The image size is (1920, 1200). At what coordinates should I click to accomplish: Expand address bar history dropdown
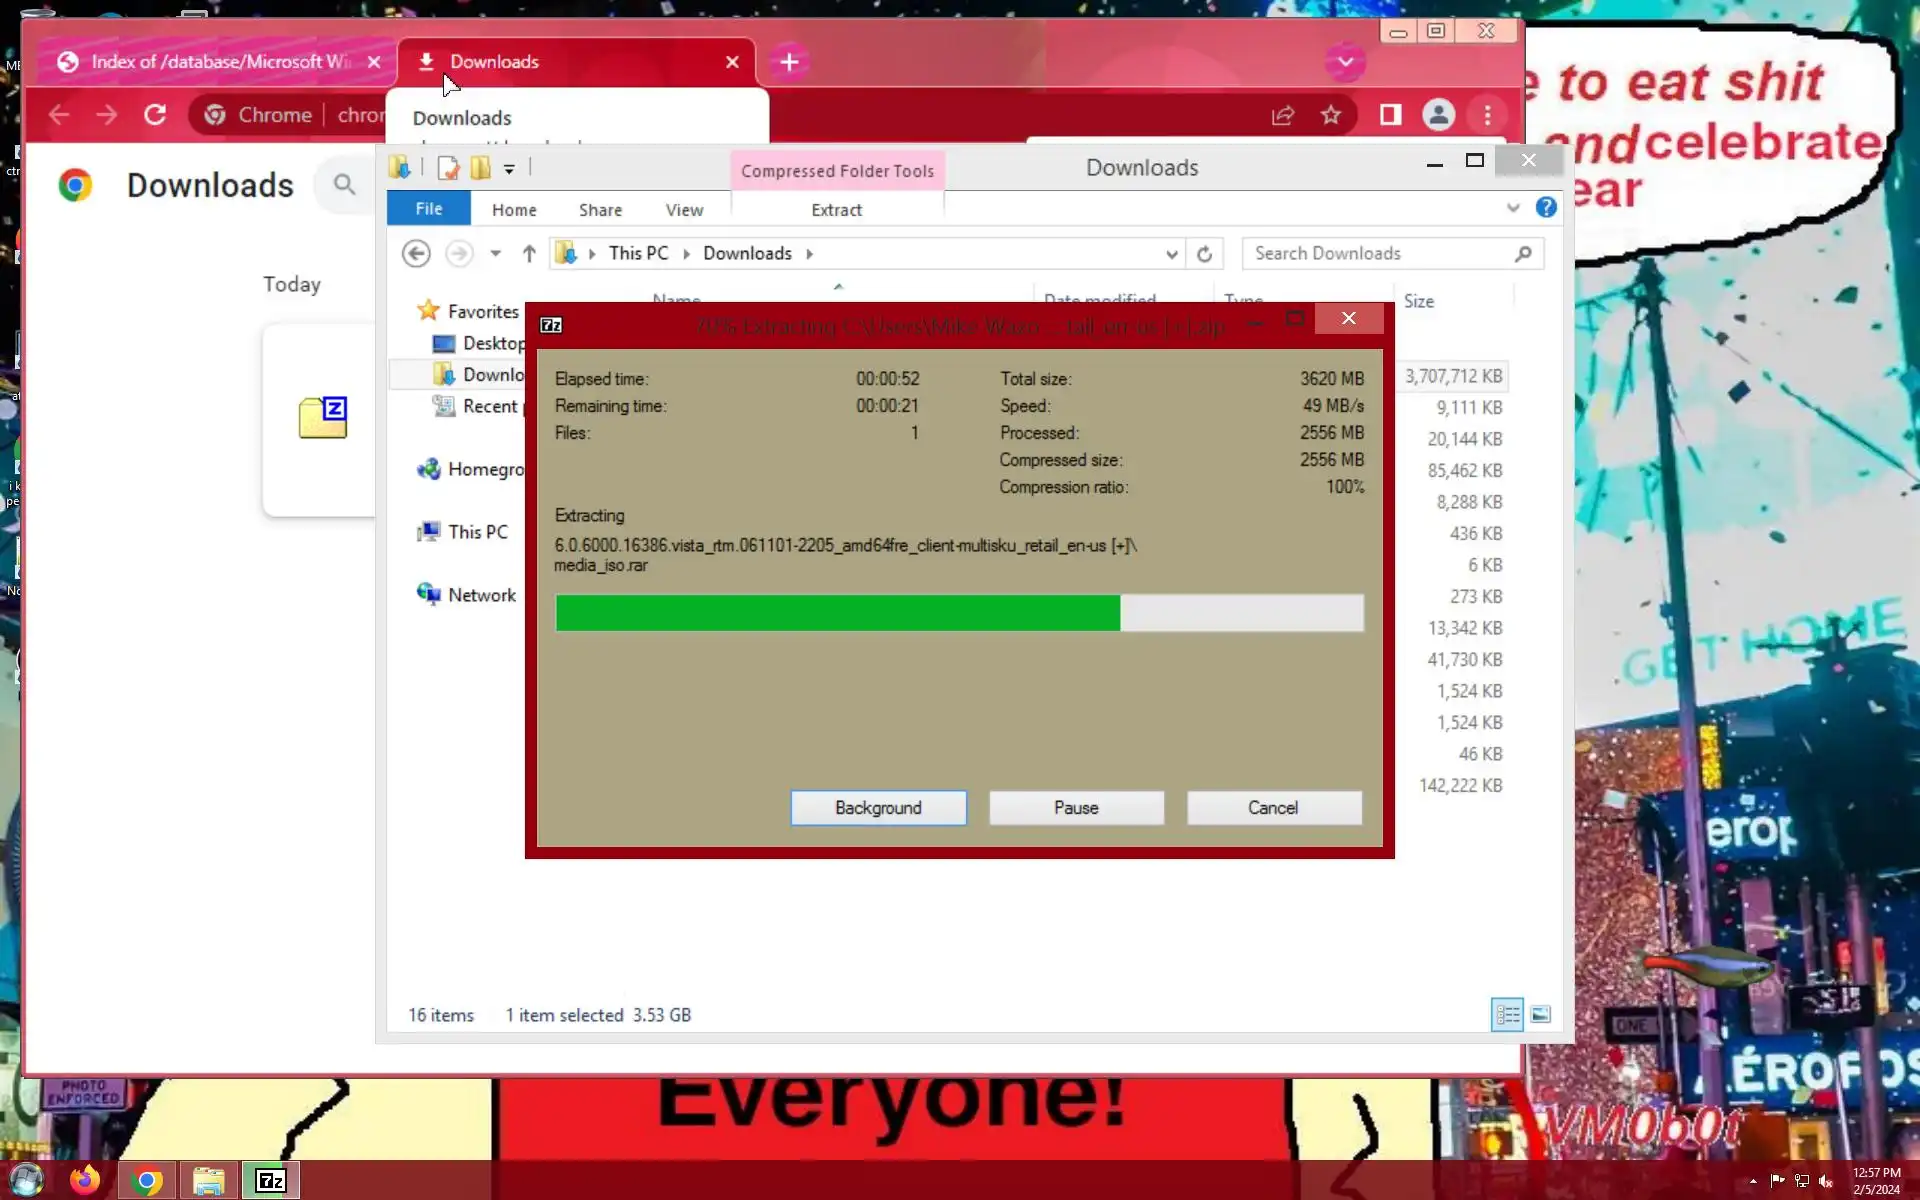1171,254
